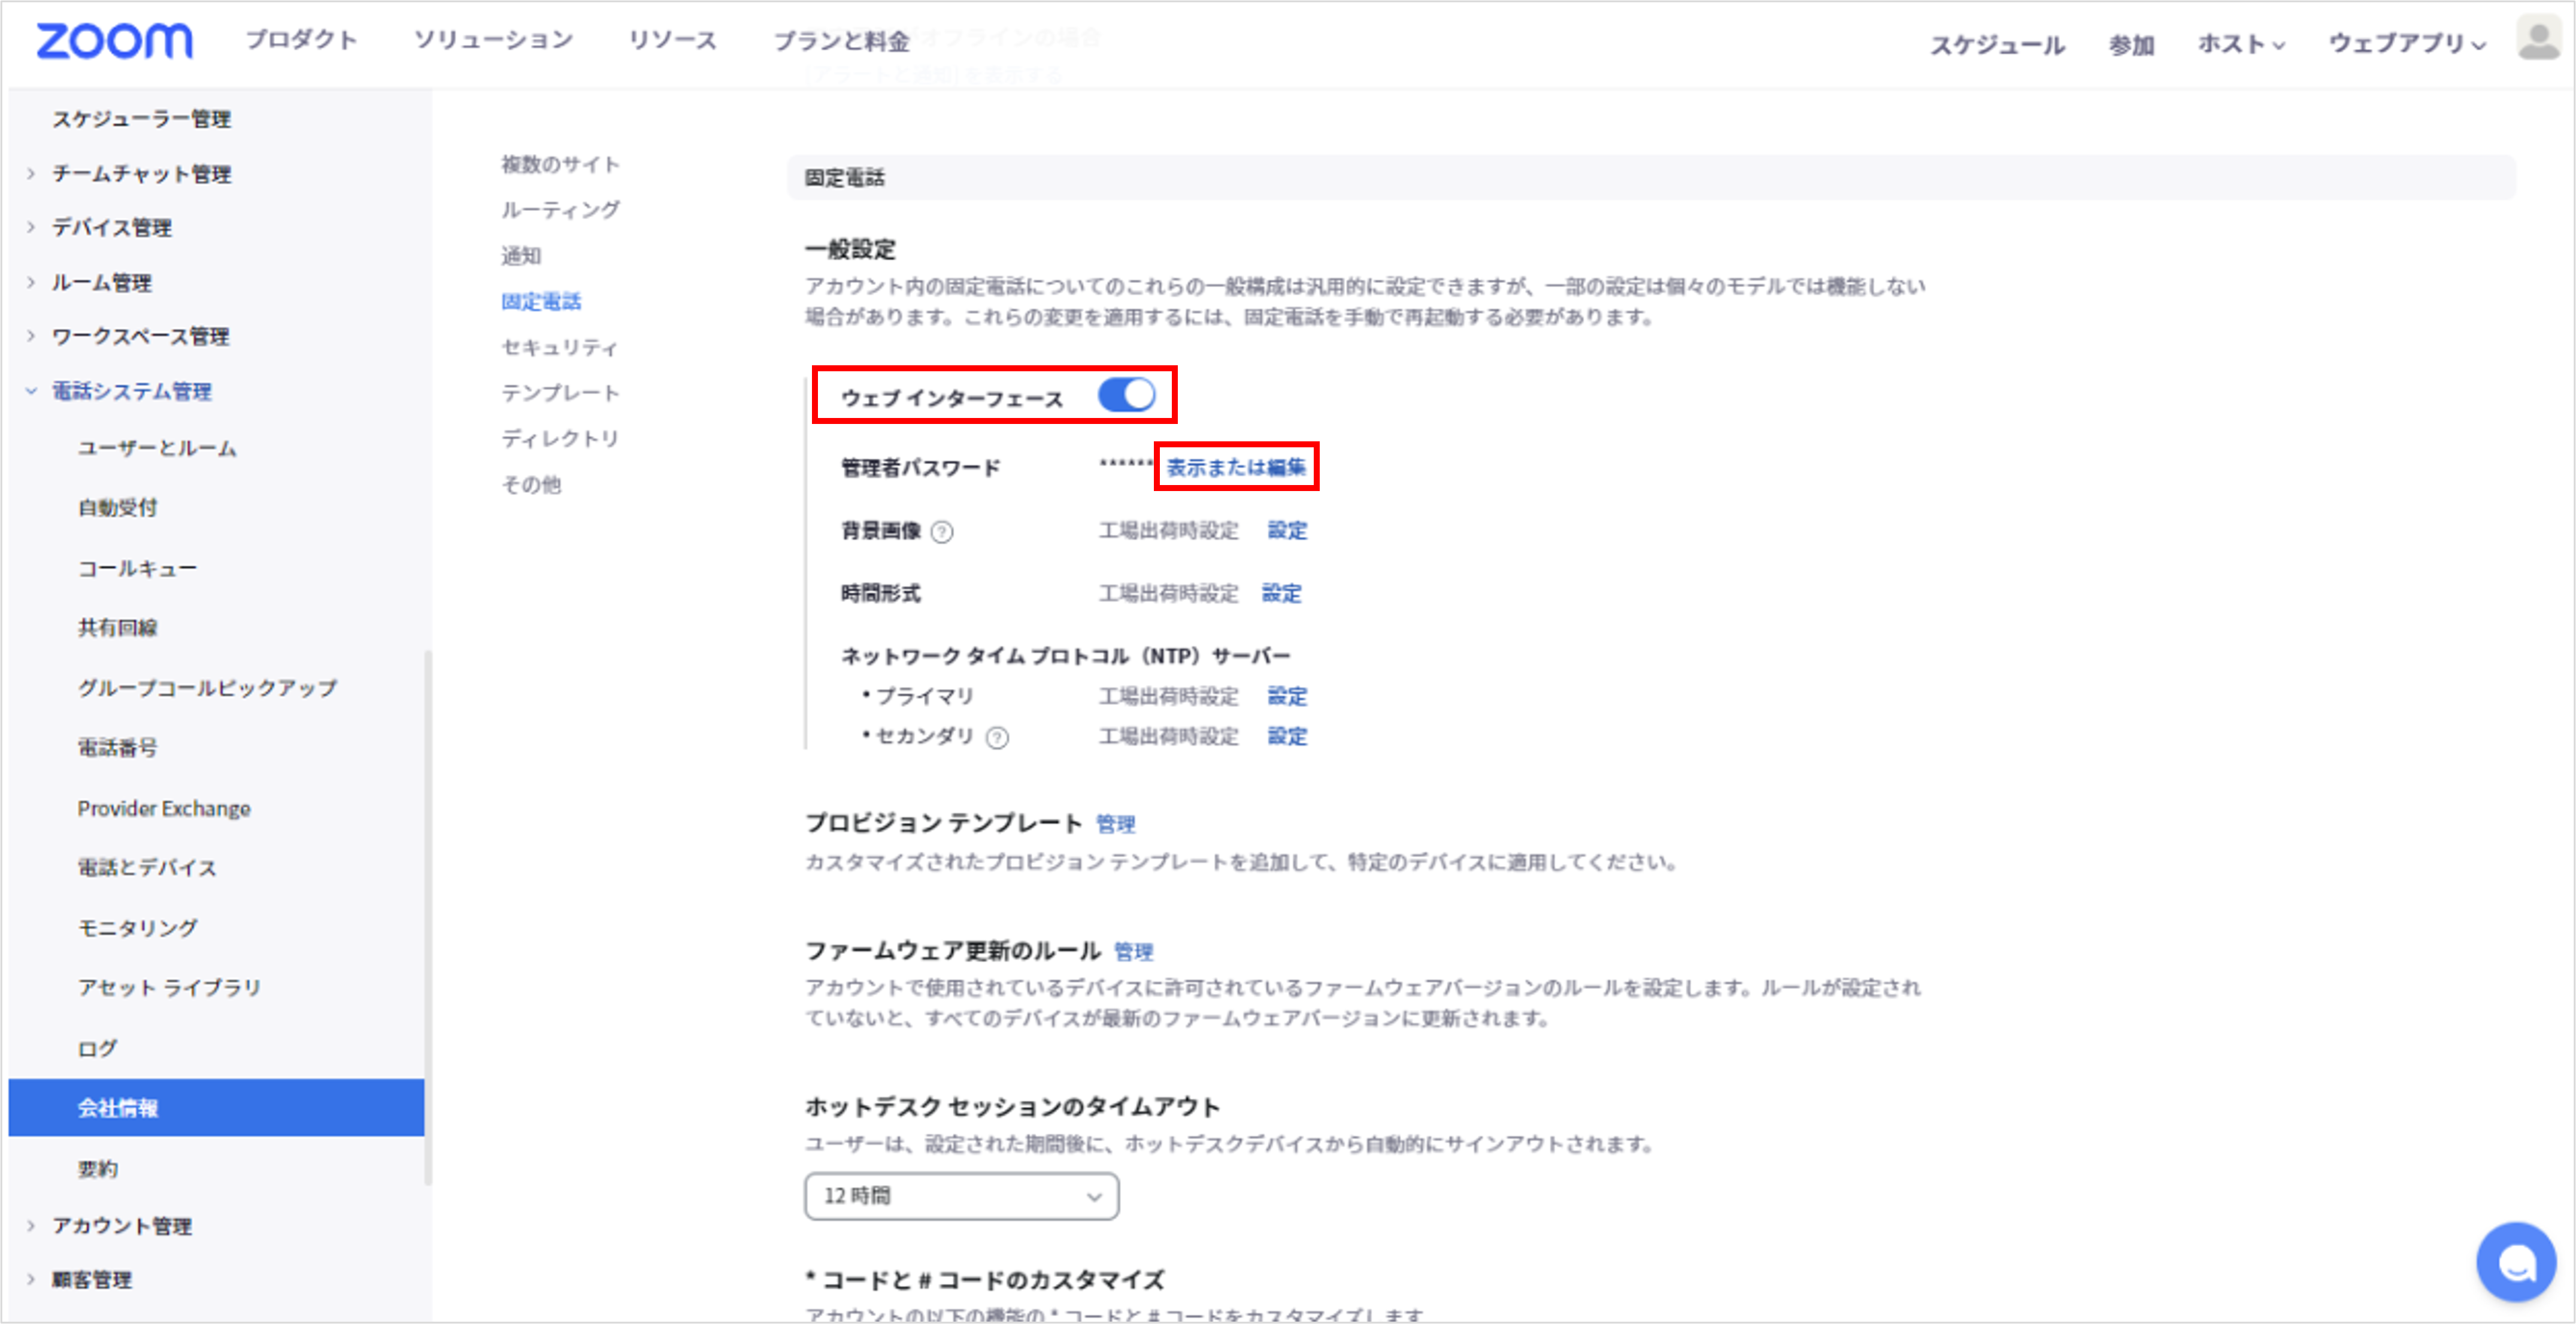Screen dimensions: 2576x1324
Task: Open the 12 時間 timeout dropdown
Action: (x=961, y=1196)
